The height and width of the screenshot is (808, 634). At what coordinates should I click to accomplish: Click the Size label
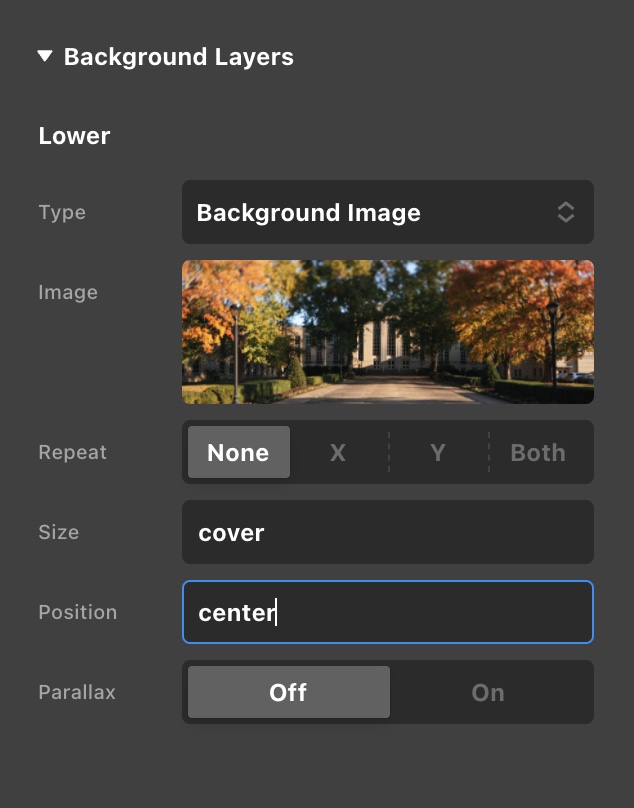[x=59, y=532]
